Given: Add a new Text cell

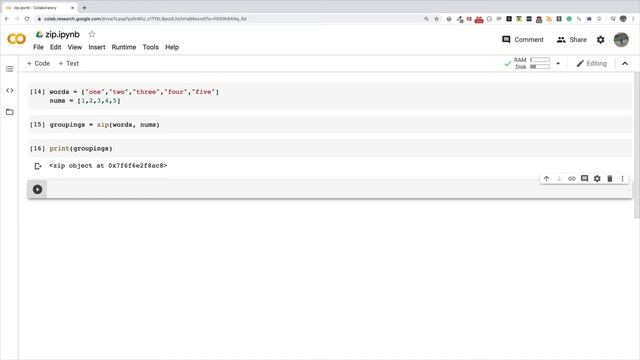Looking at the screenshot, I should (69, 64).
